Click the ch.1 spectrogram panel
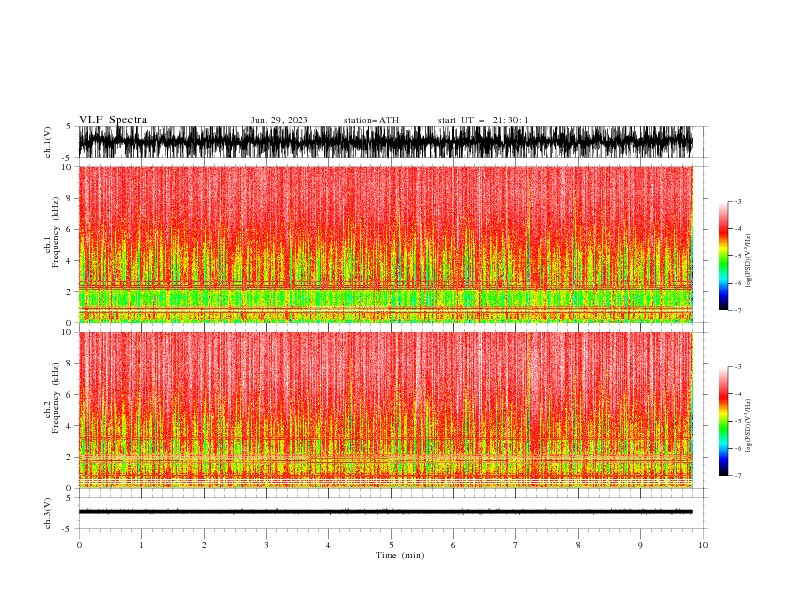This screenshot has width=792, height=612. [x=385, y=244]
